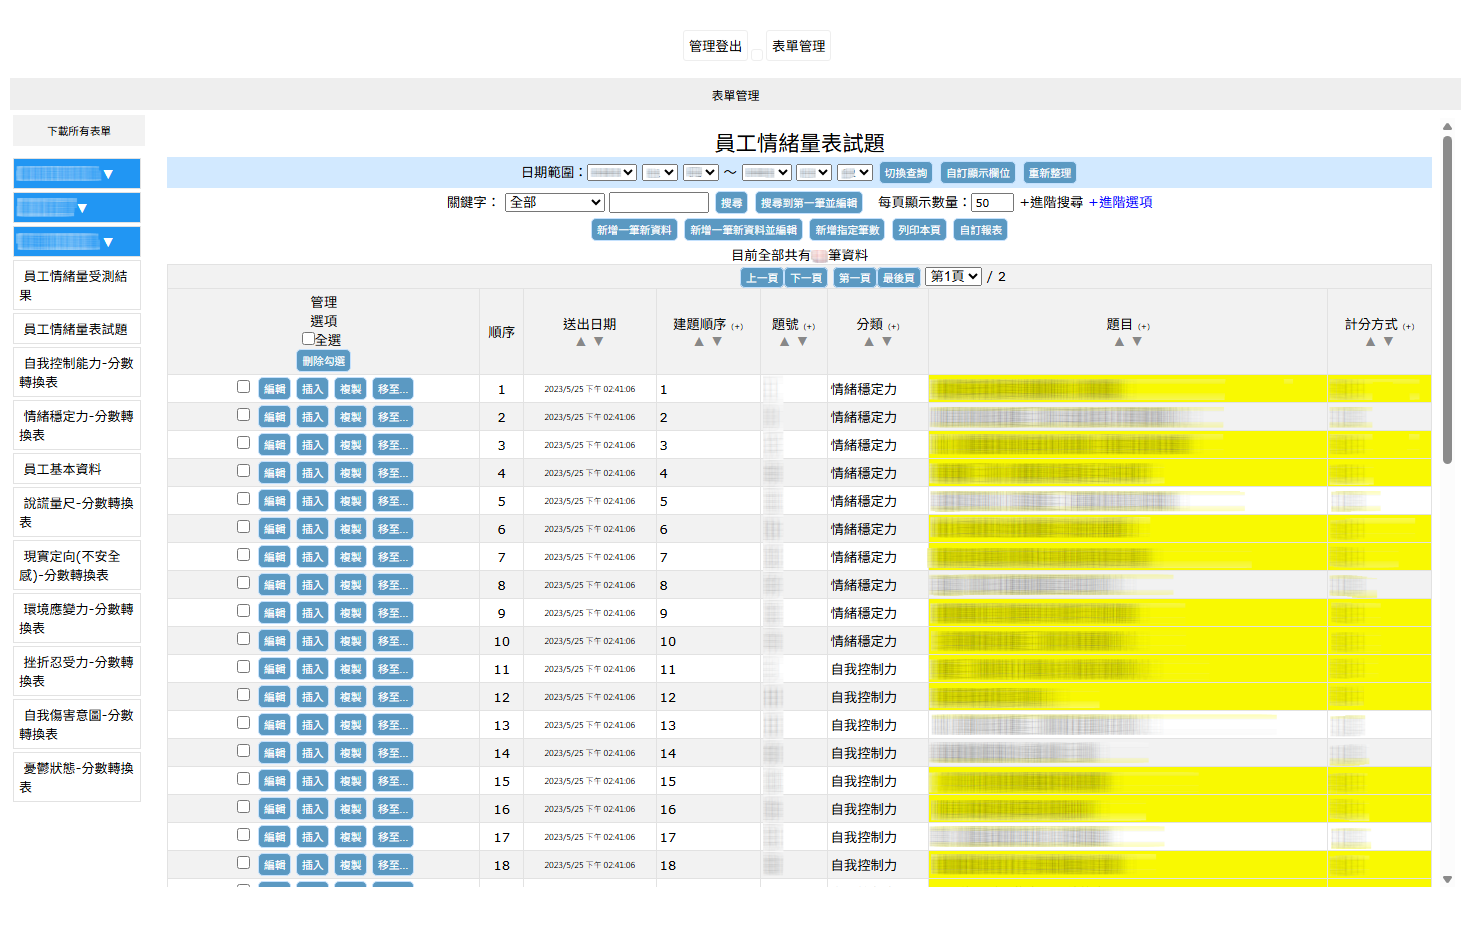Open the +進階選項 link

[1120, 202]
